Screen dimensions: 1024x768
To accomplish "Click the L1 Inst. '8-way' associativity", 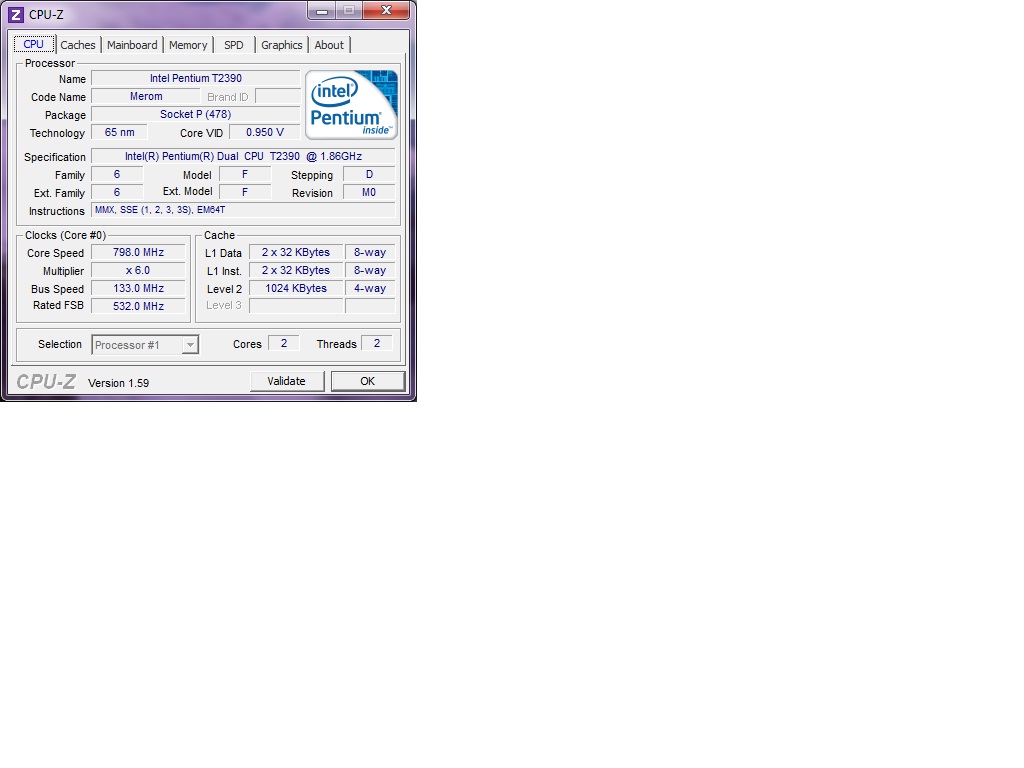I will [x=370, y=270].
